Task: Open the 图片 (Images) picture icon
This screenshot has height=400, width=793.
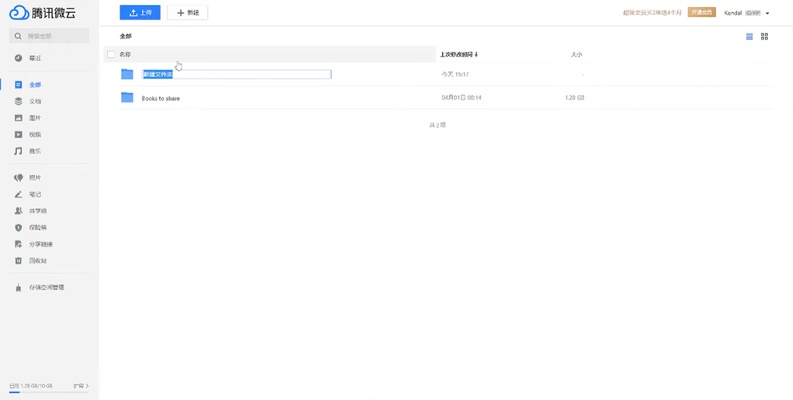Action: click(19, 118)
